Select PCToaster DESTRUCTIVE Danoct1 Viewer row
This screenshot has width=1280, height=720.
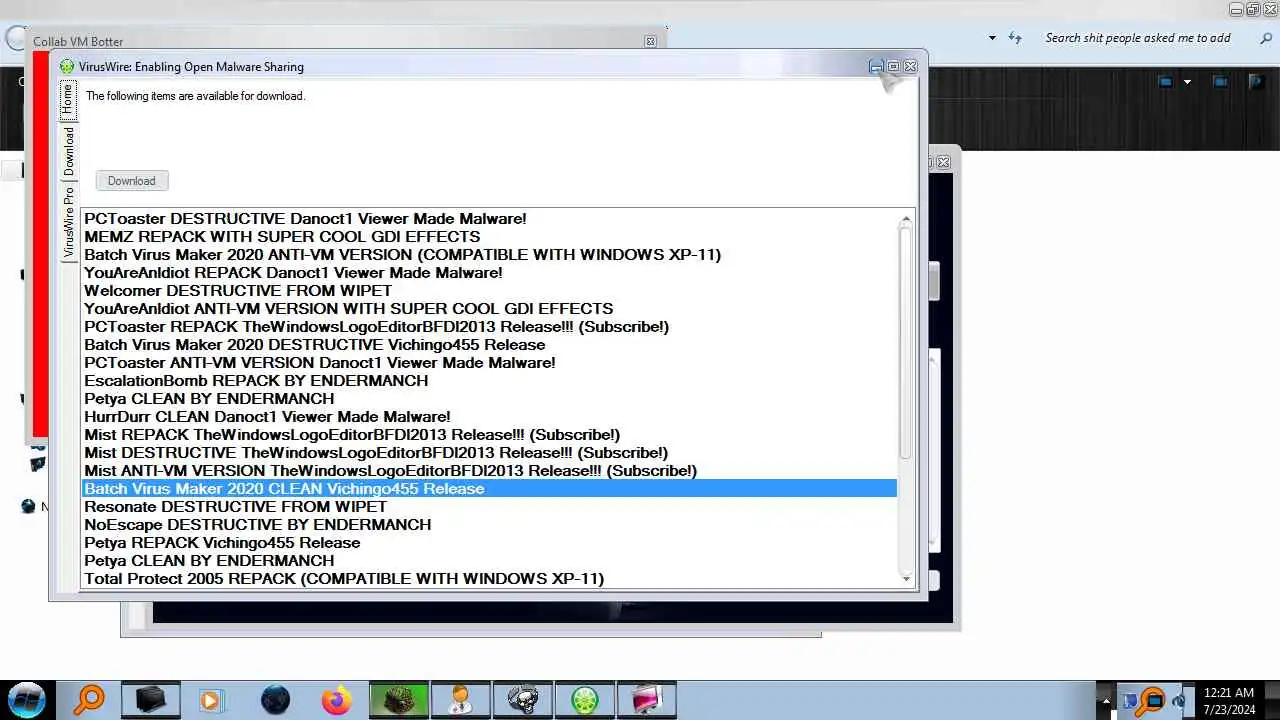pyautogui.click(x=490, y=219)
